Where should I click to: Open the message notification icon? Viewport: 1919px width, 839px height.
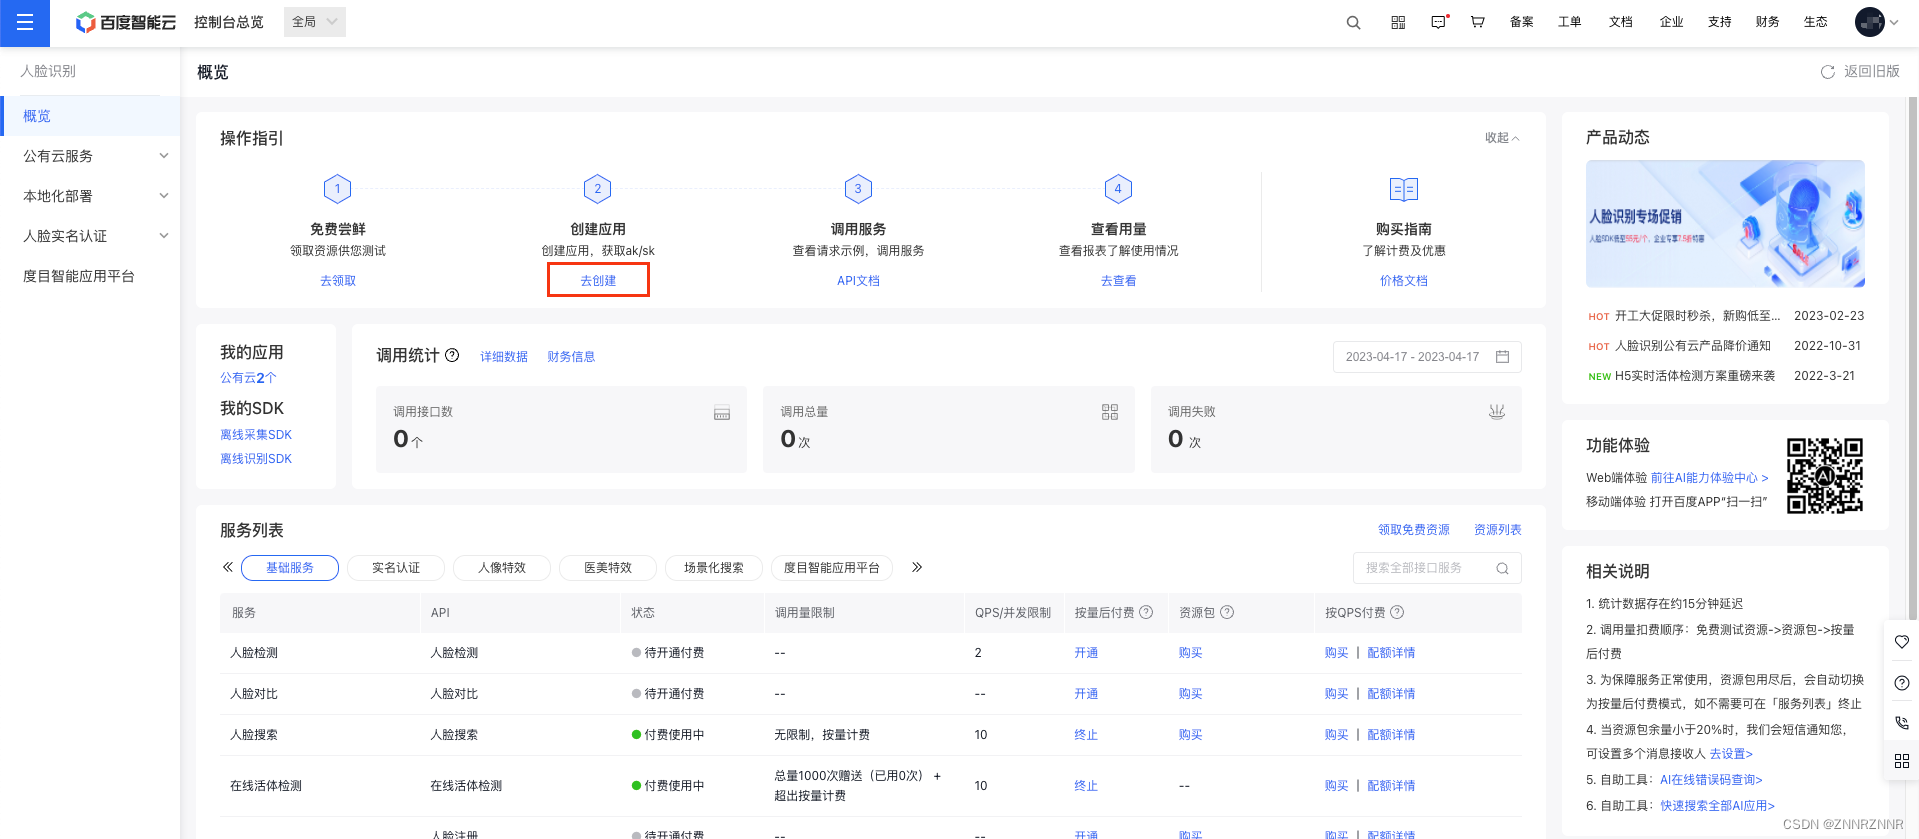click(1439, 22)
